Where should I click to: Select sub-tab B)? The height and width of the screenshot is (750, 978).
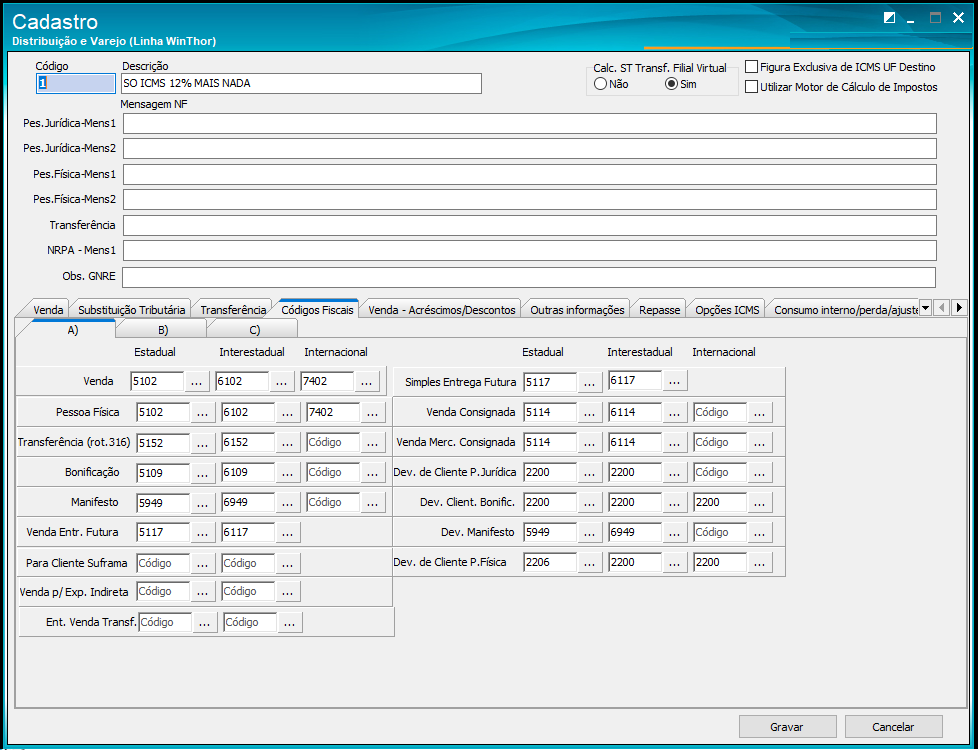point(162,330)
